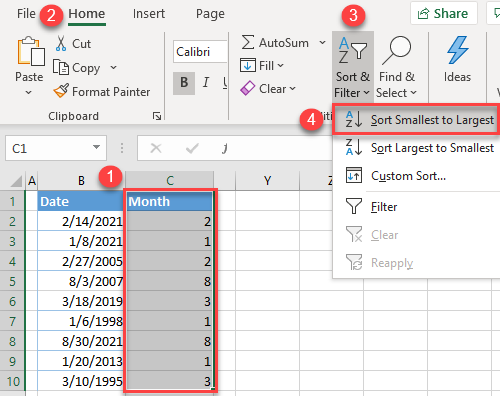Toggle Underline formatting
Viewport: 500px width, 396px height.
tap(225, 82)
